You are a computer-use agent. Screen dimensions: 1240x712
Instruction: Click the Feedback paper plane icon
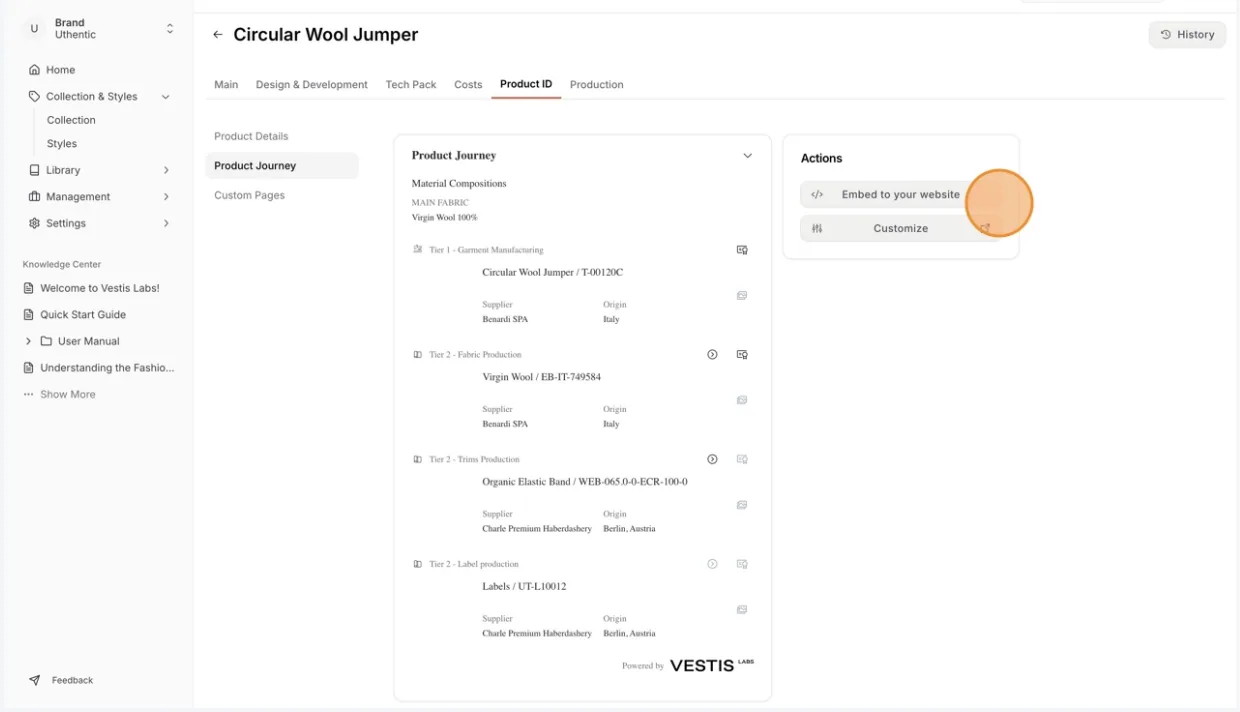[x=35, y=680]
